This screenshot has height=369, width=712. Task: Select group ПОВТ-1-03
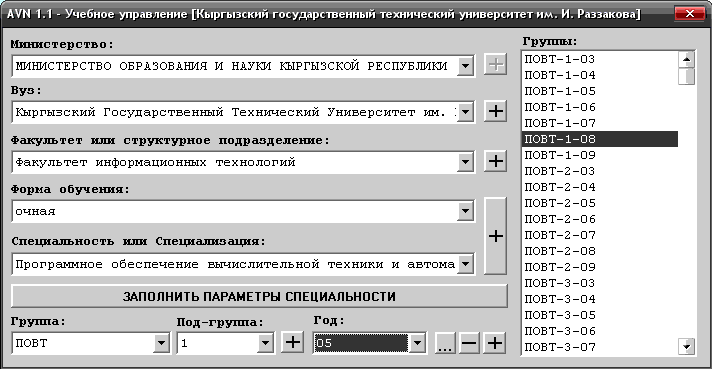coord(600,59)
